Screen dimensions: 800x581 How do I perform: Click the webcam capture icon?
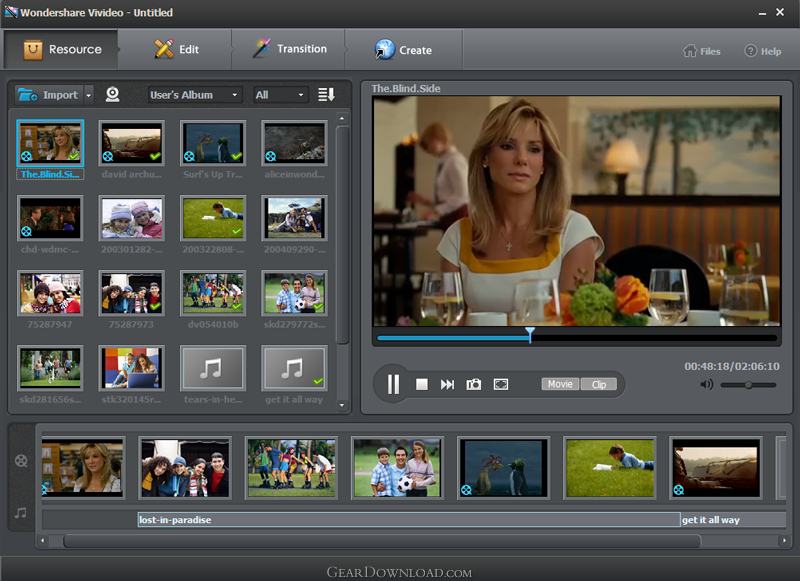[112, 94]
